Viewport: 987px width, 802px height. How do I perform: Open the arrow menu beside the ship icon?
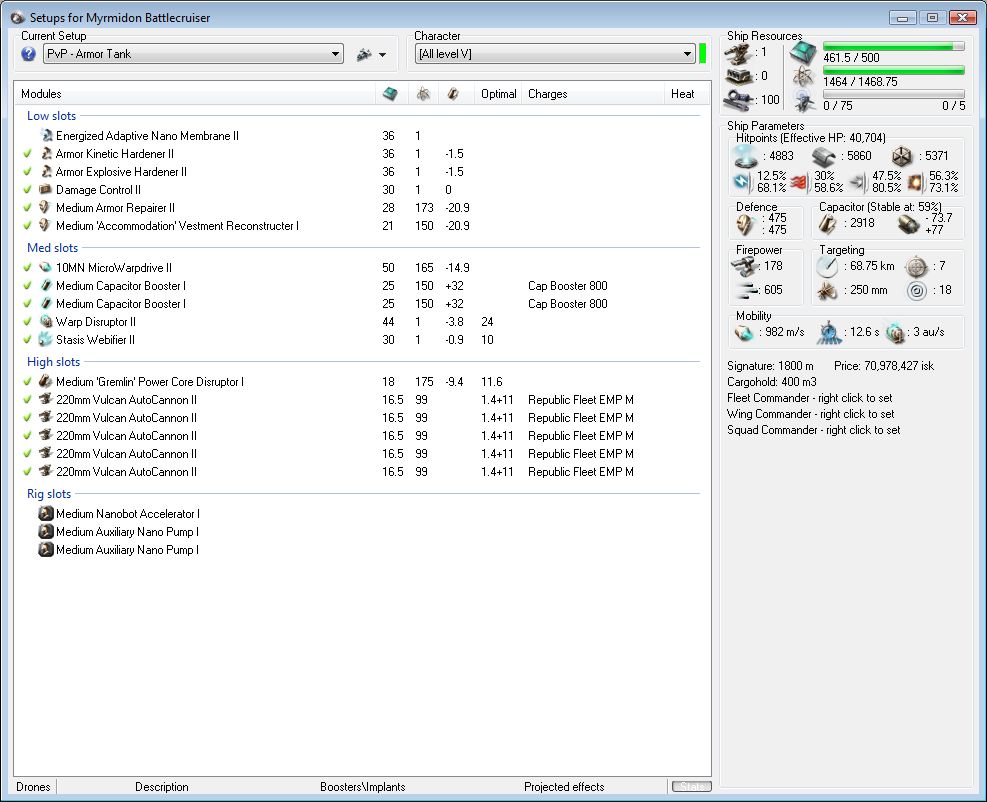(x=383, y=55)
